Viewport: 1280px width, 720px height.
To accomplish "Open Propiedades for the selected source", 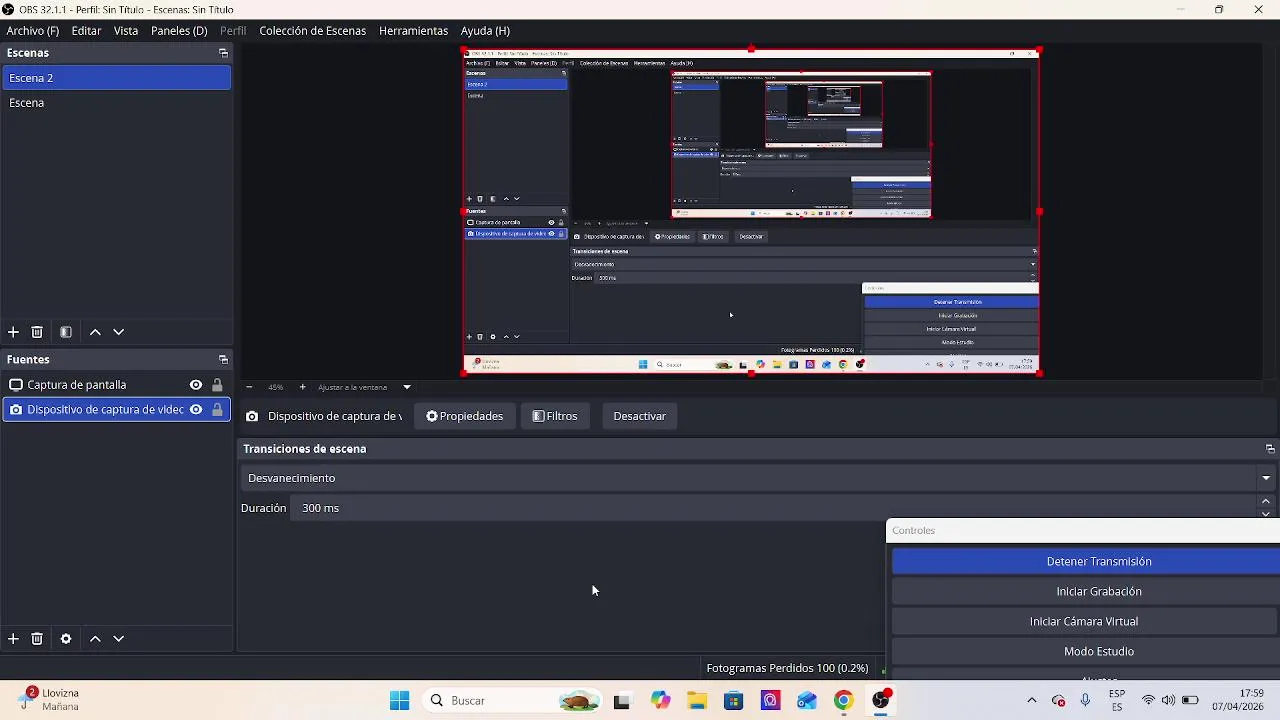I will [x=464, y=416].
